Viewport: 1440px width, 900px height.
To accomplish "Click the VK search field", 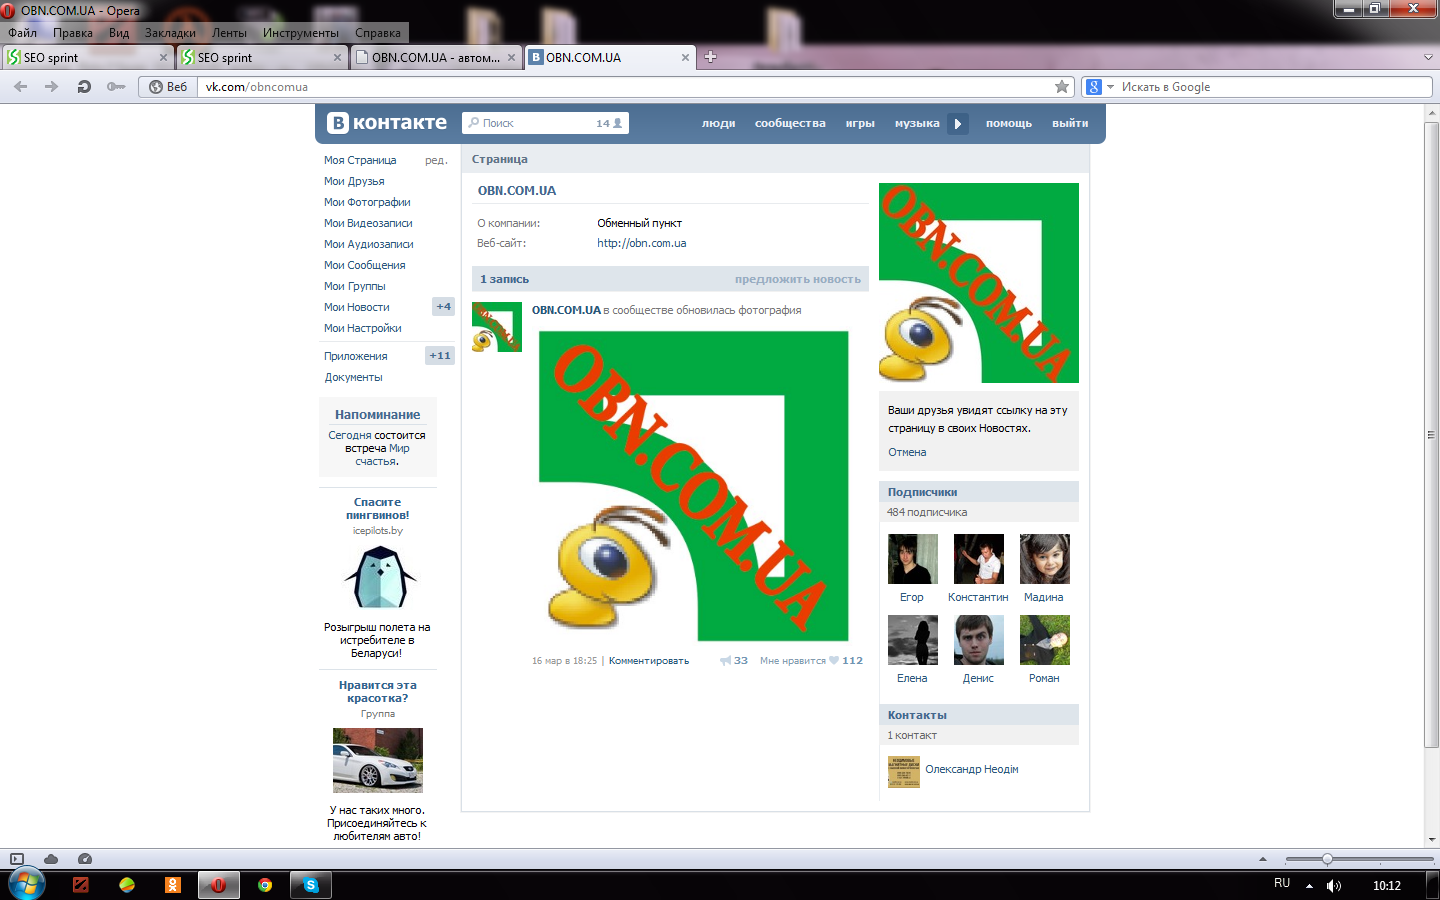I will pyautogui.click(x=545, y=123).
